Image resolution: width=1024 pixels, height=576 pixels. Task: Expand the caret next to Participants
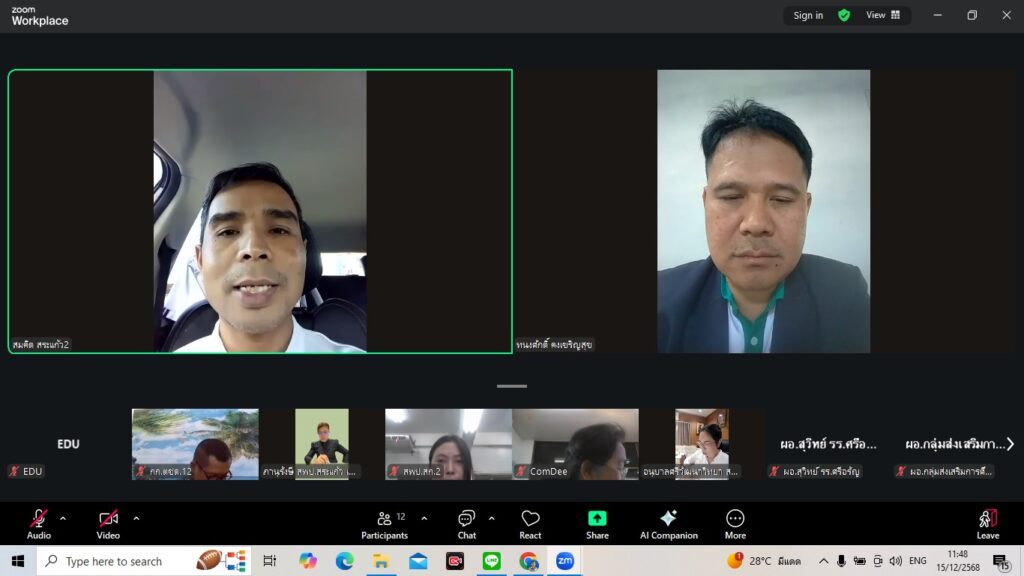424,518
